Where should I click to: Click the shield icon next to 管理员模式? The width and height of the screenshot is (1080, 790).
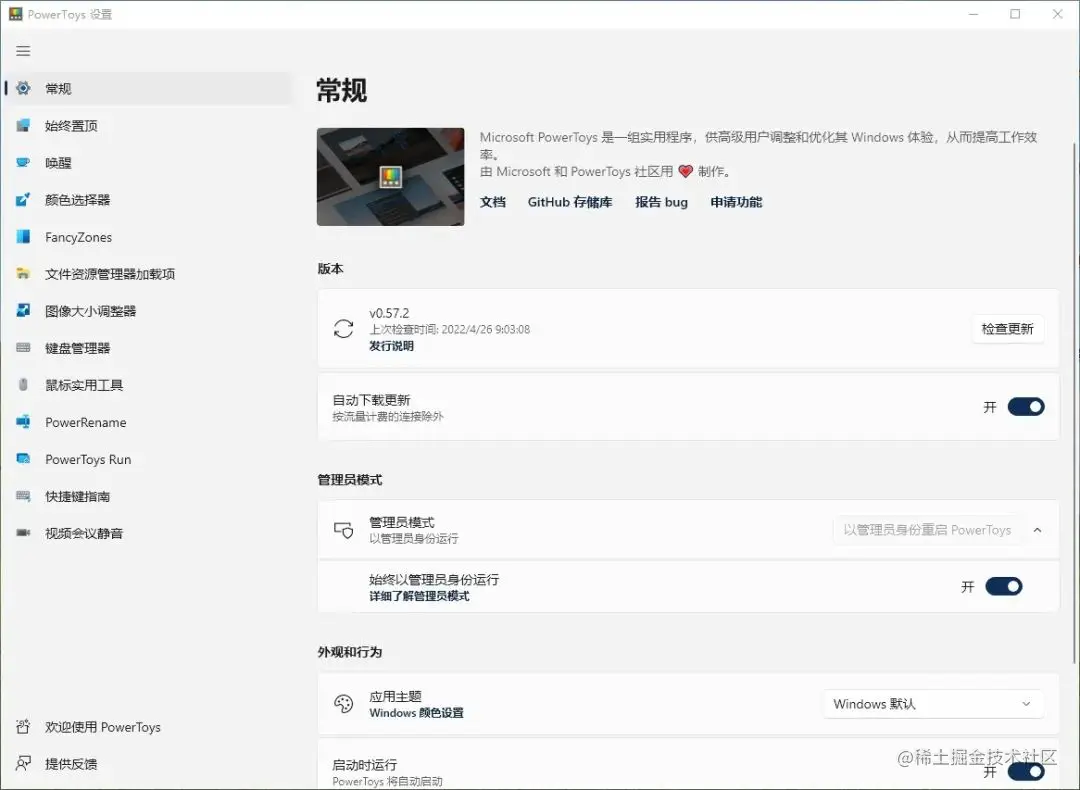pyautogui.click(x=344, y=530)
